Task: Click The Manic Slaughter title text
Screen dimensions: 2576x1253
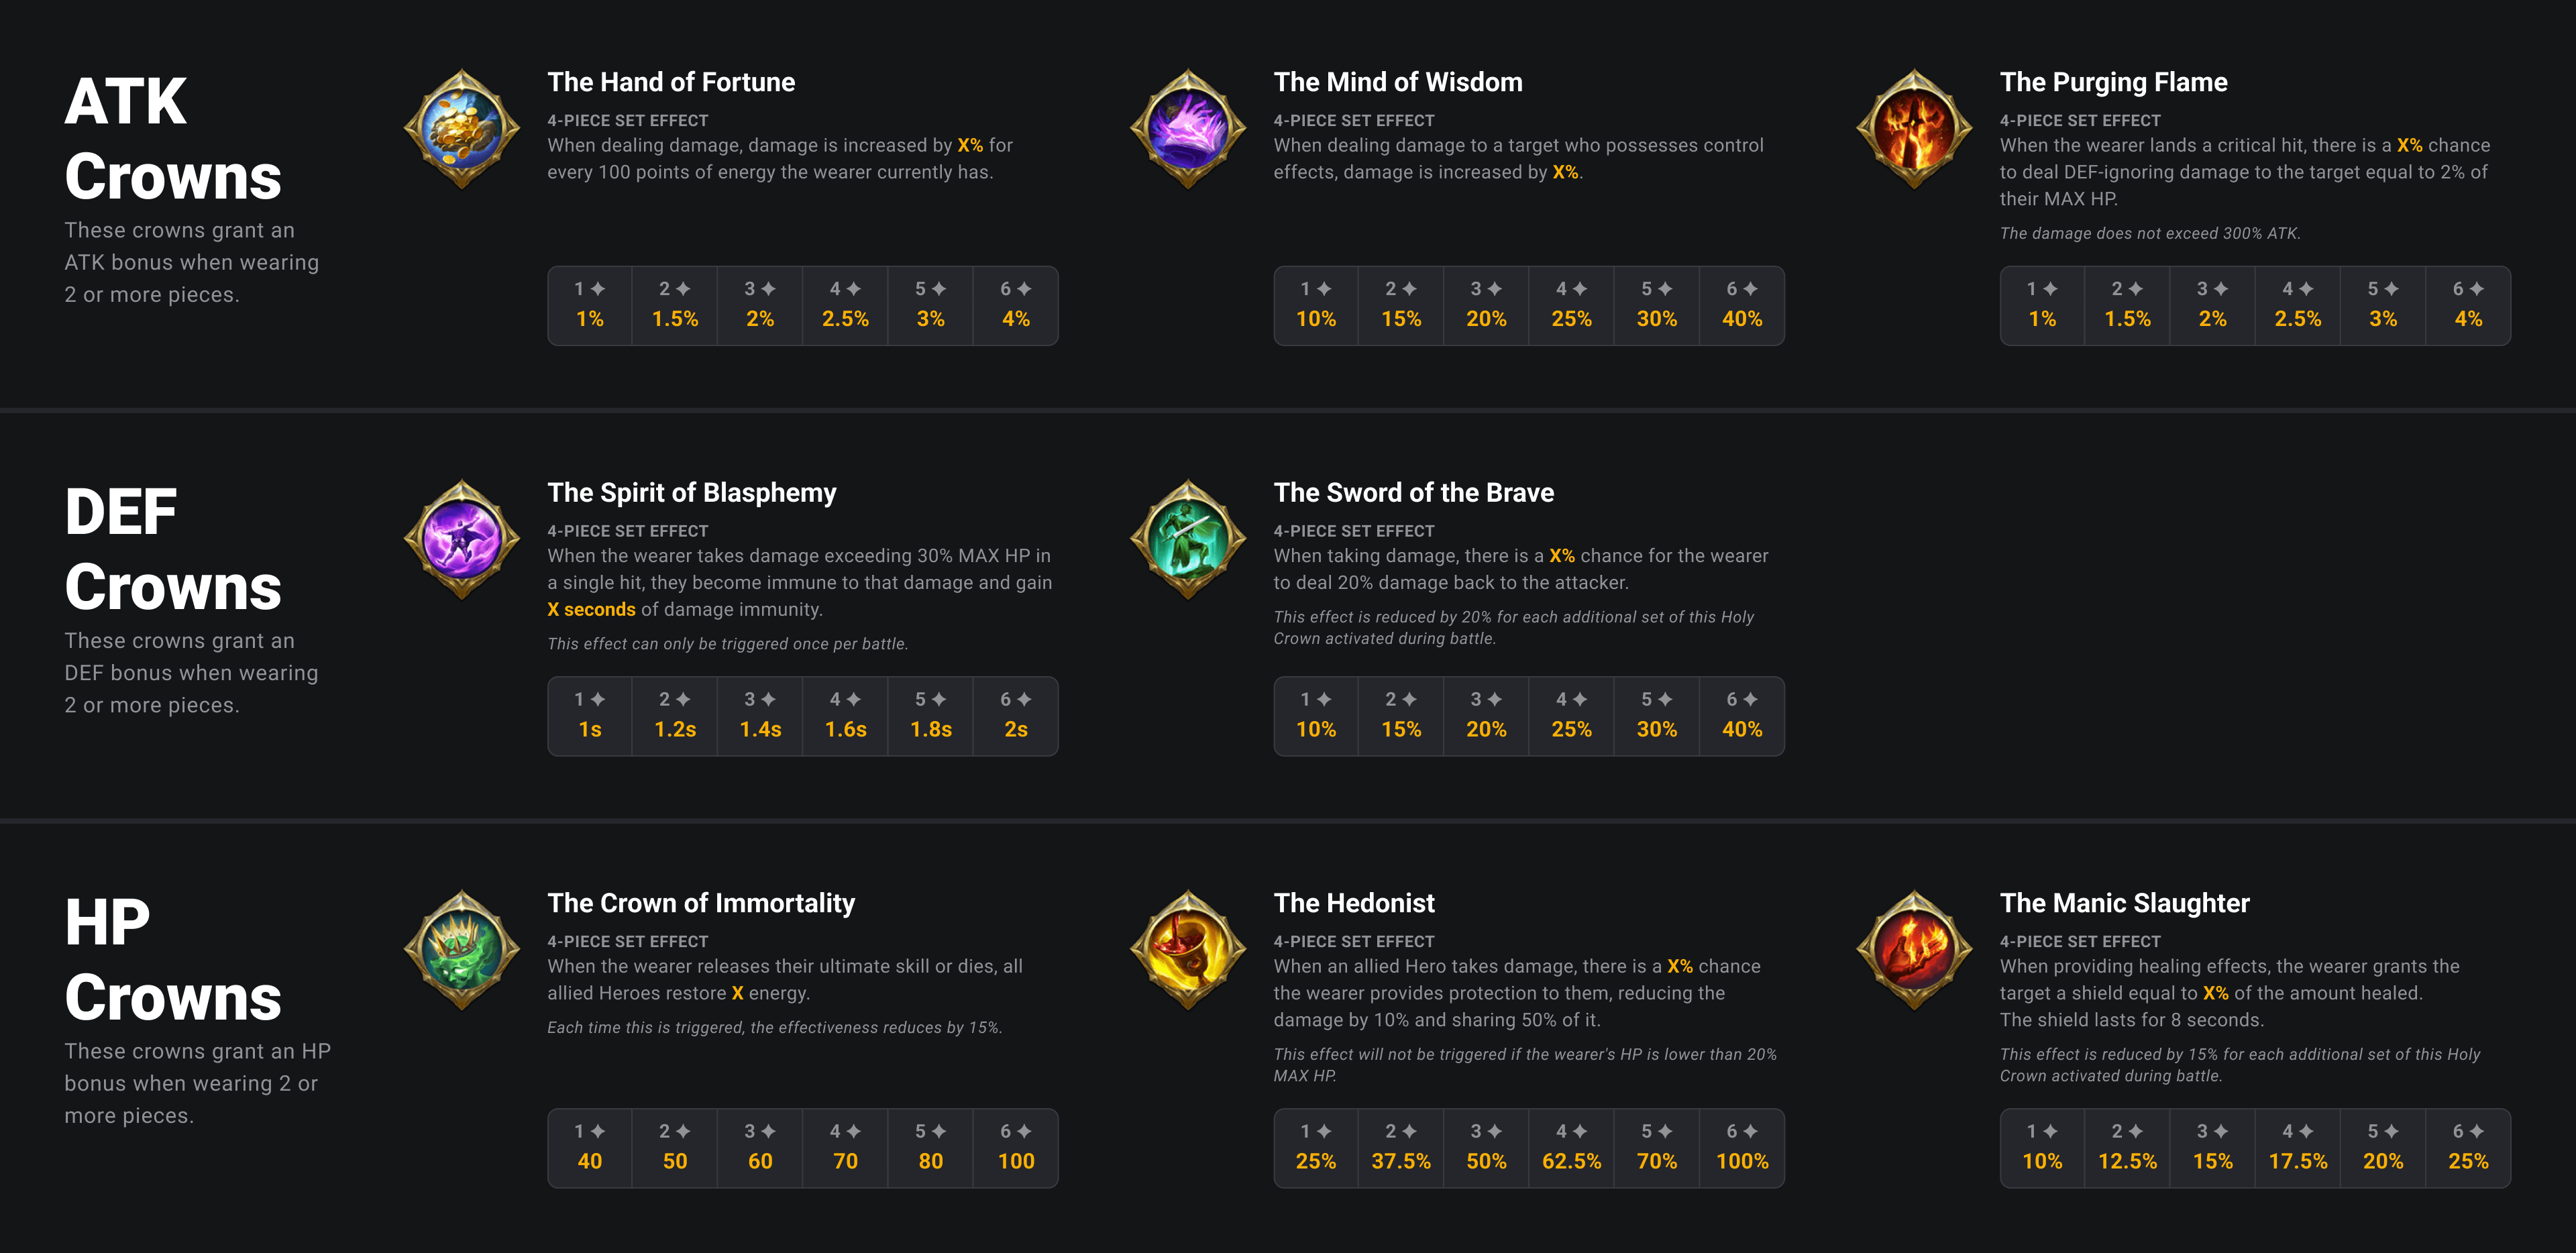Action: 2124,903
